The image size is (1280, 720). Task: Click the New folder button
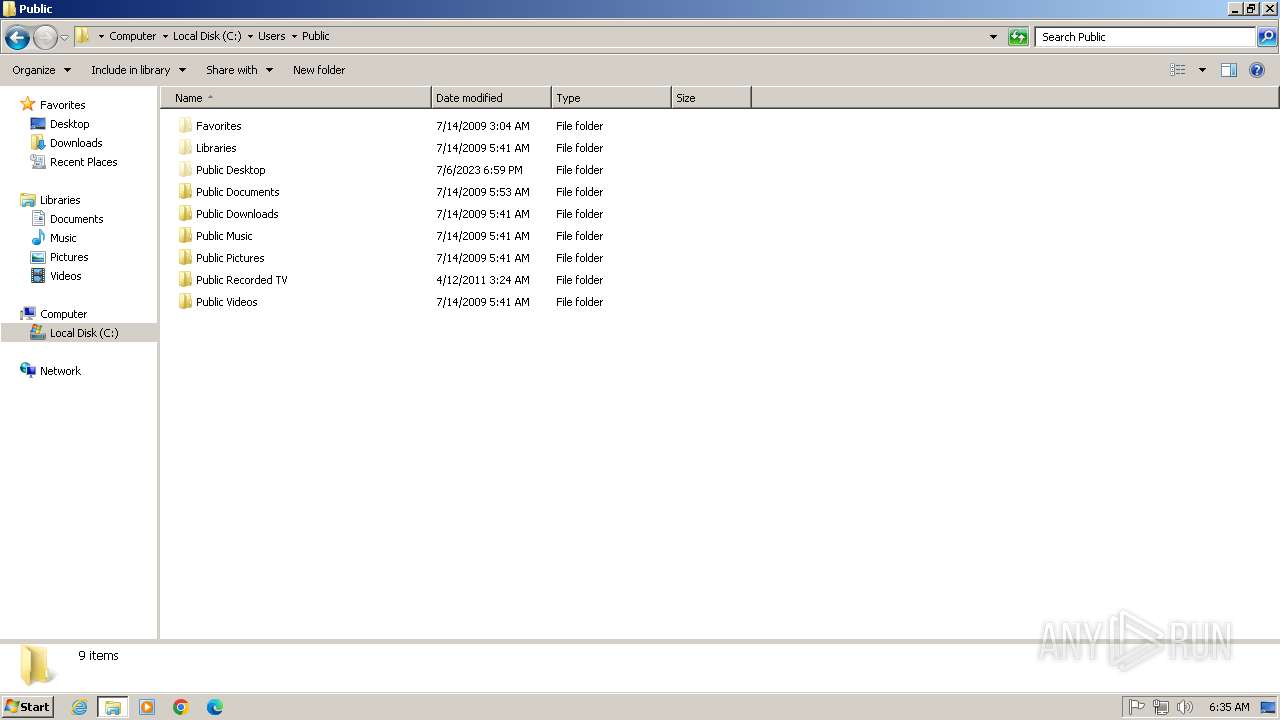pyautogui.click(x=319, y=70)
